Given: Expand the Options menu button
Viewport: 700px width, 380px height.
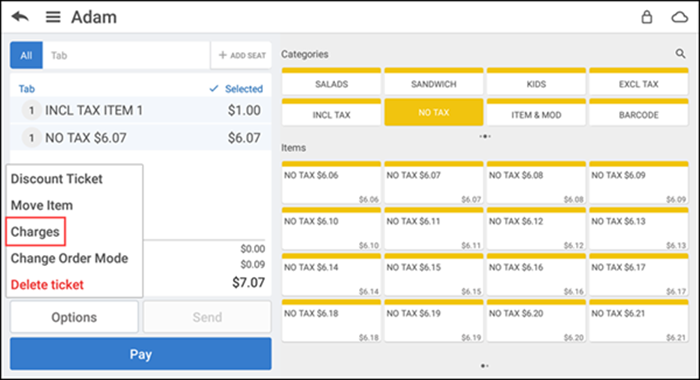Looking at the screenshot, I should [74, 317].
